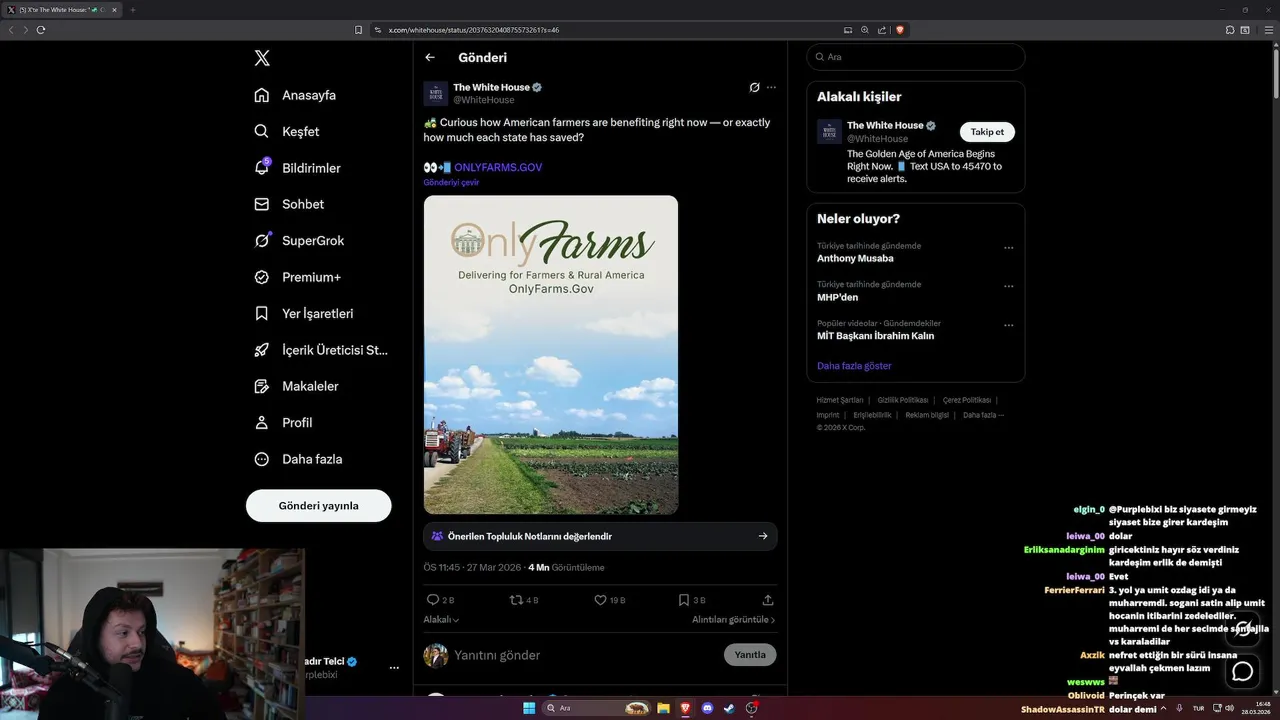The image size is (1280, 720).
Task: Click Gönderi yayınla button
Action: coord(318,506)
